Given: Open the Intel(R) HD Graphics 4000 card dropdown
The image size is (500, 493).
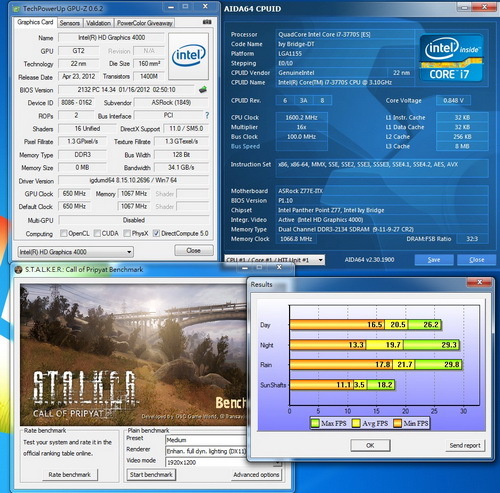Looking at the screenshot, I should pos(75,252).
